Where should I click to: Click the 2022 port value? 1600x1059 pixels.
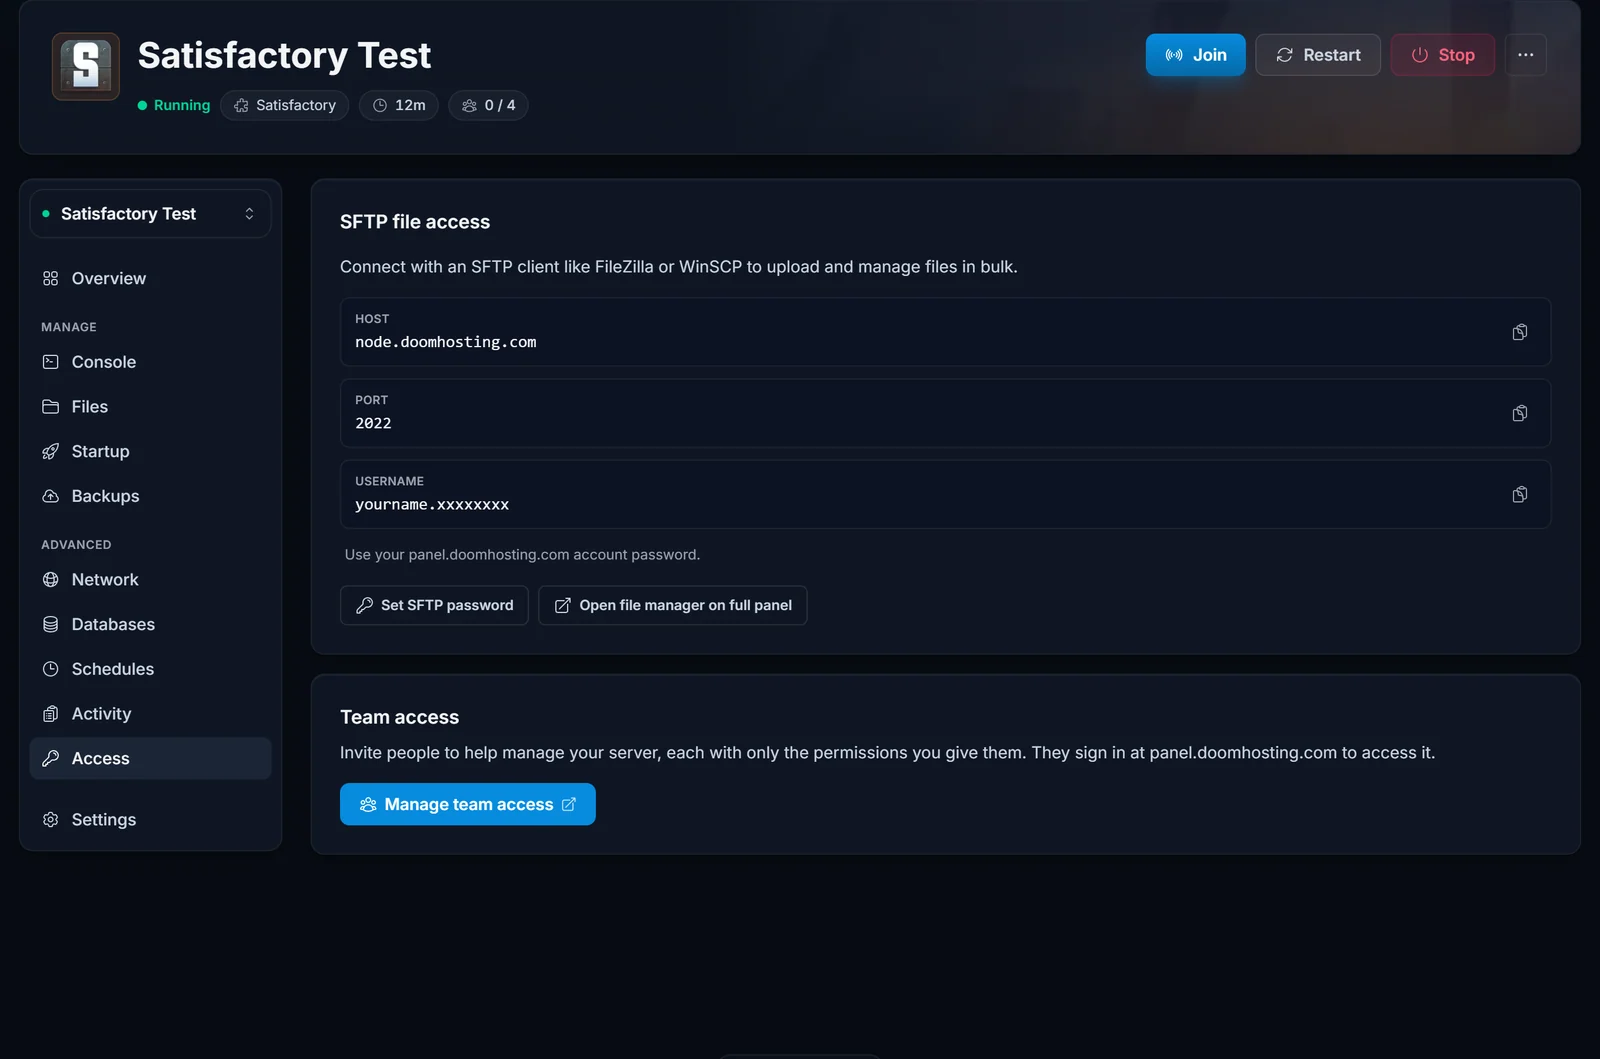point(373,423)
